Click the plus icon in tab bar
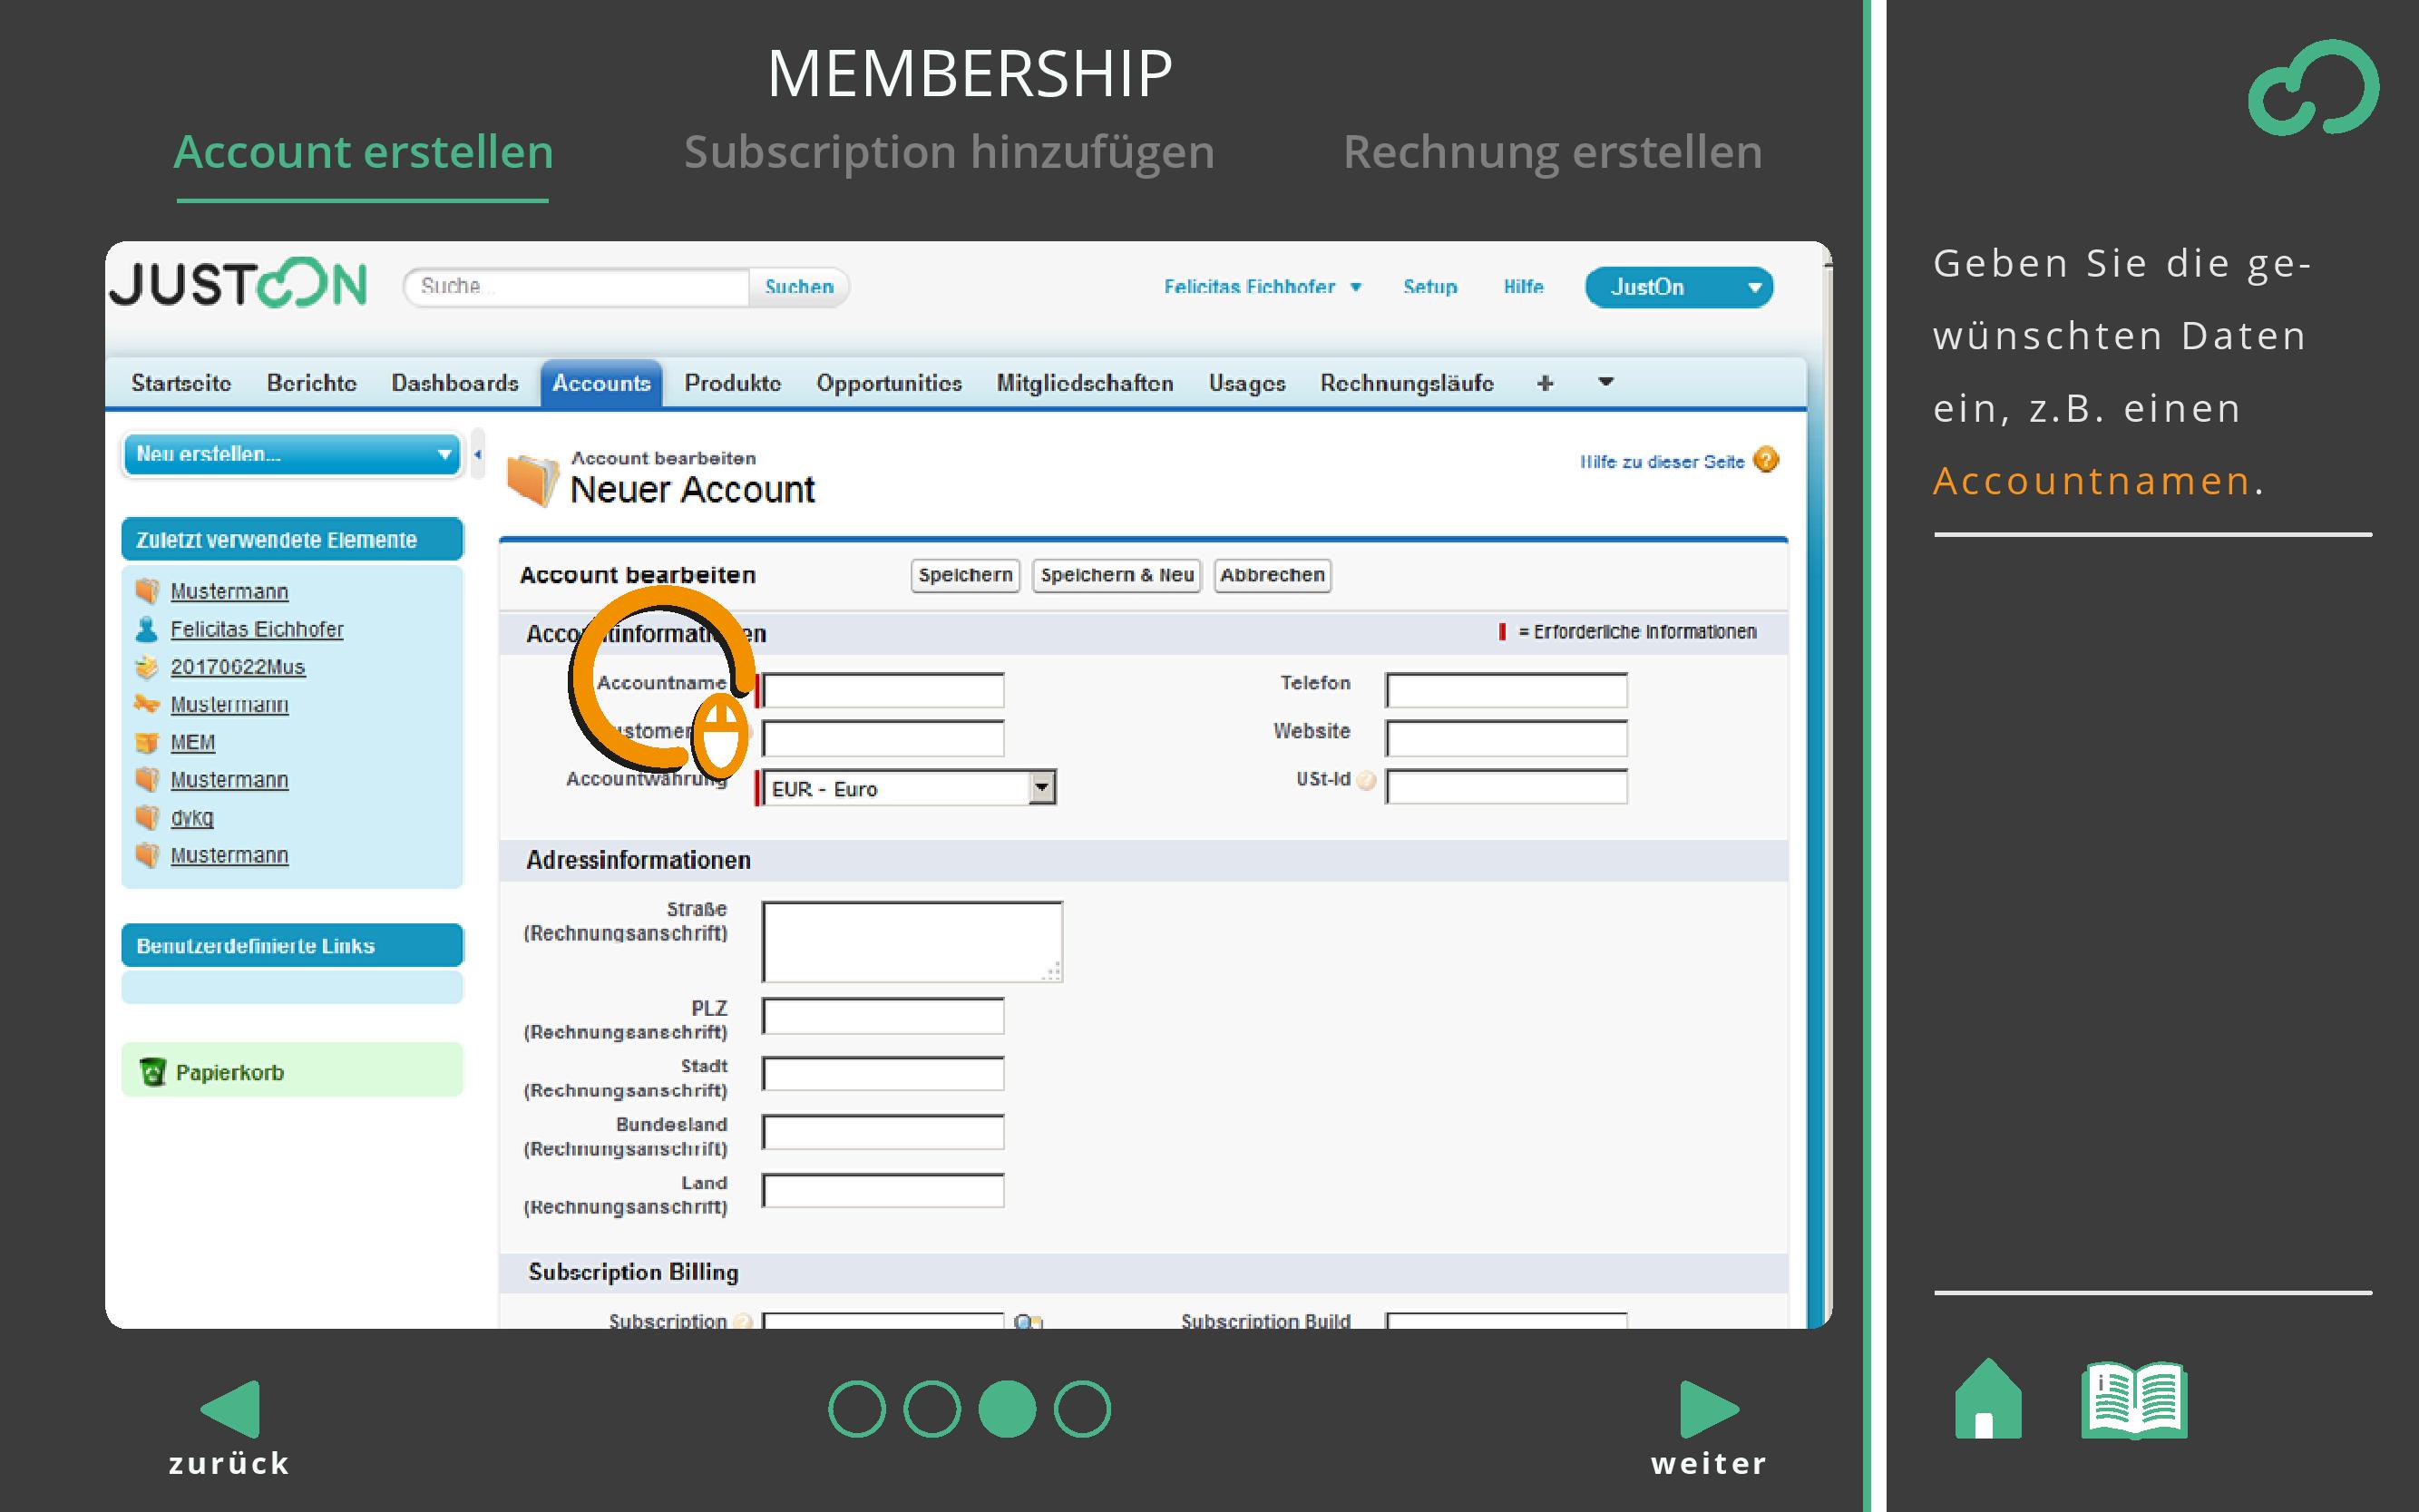 (x=1545, y=383)
